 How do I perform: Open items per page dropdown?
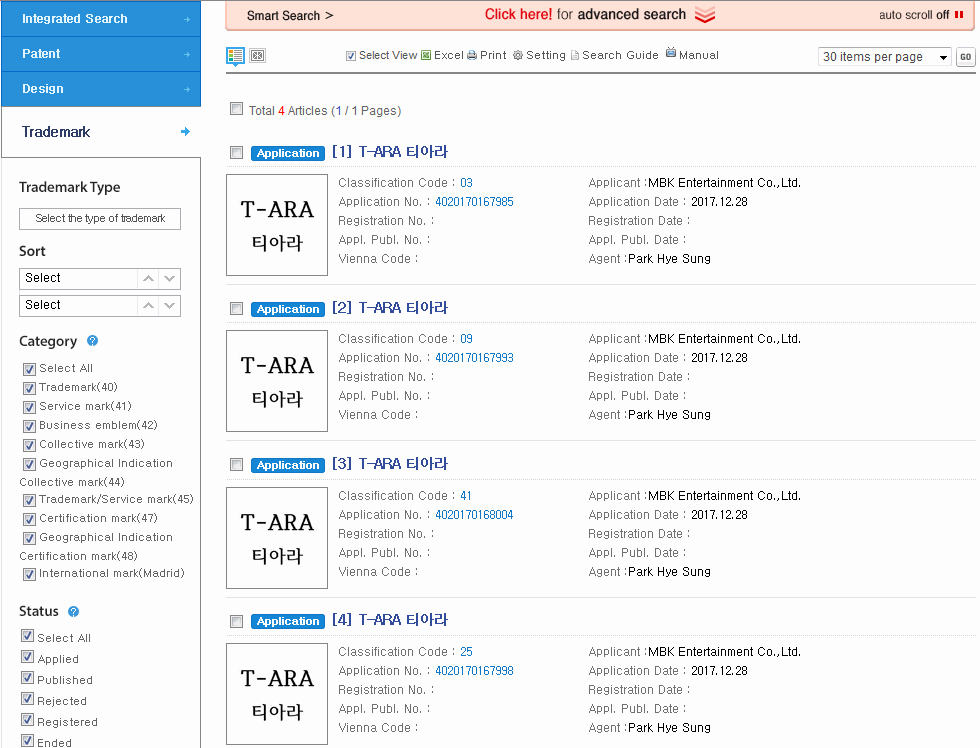pos(884,57)
